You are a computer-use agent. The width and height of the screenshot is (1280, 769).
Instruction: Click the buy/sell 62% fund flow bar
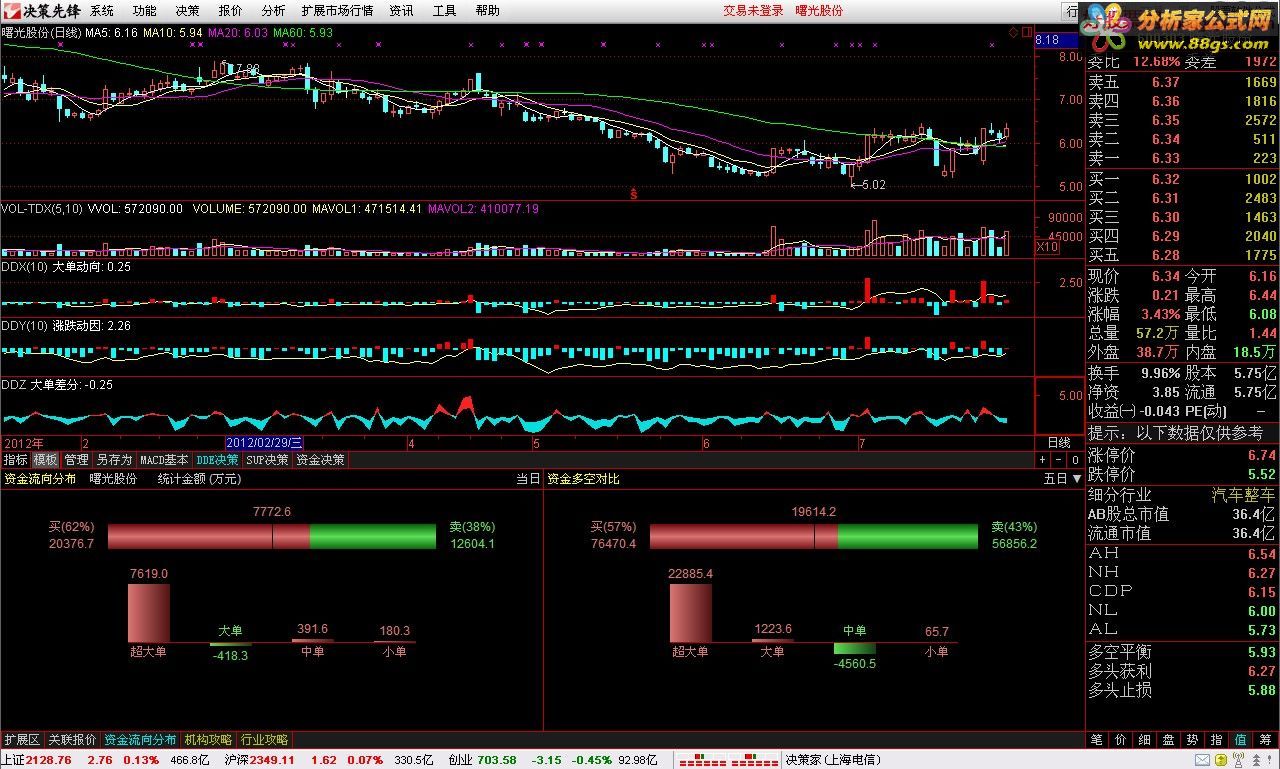tap(272, 536)
